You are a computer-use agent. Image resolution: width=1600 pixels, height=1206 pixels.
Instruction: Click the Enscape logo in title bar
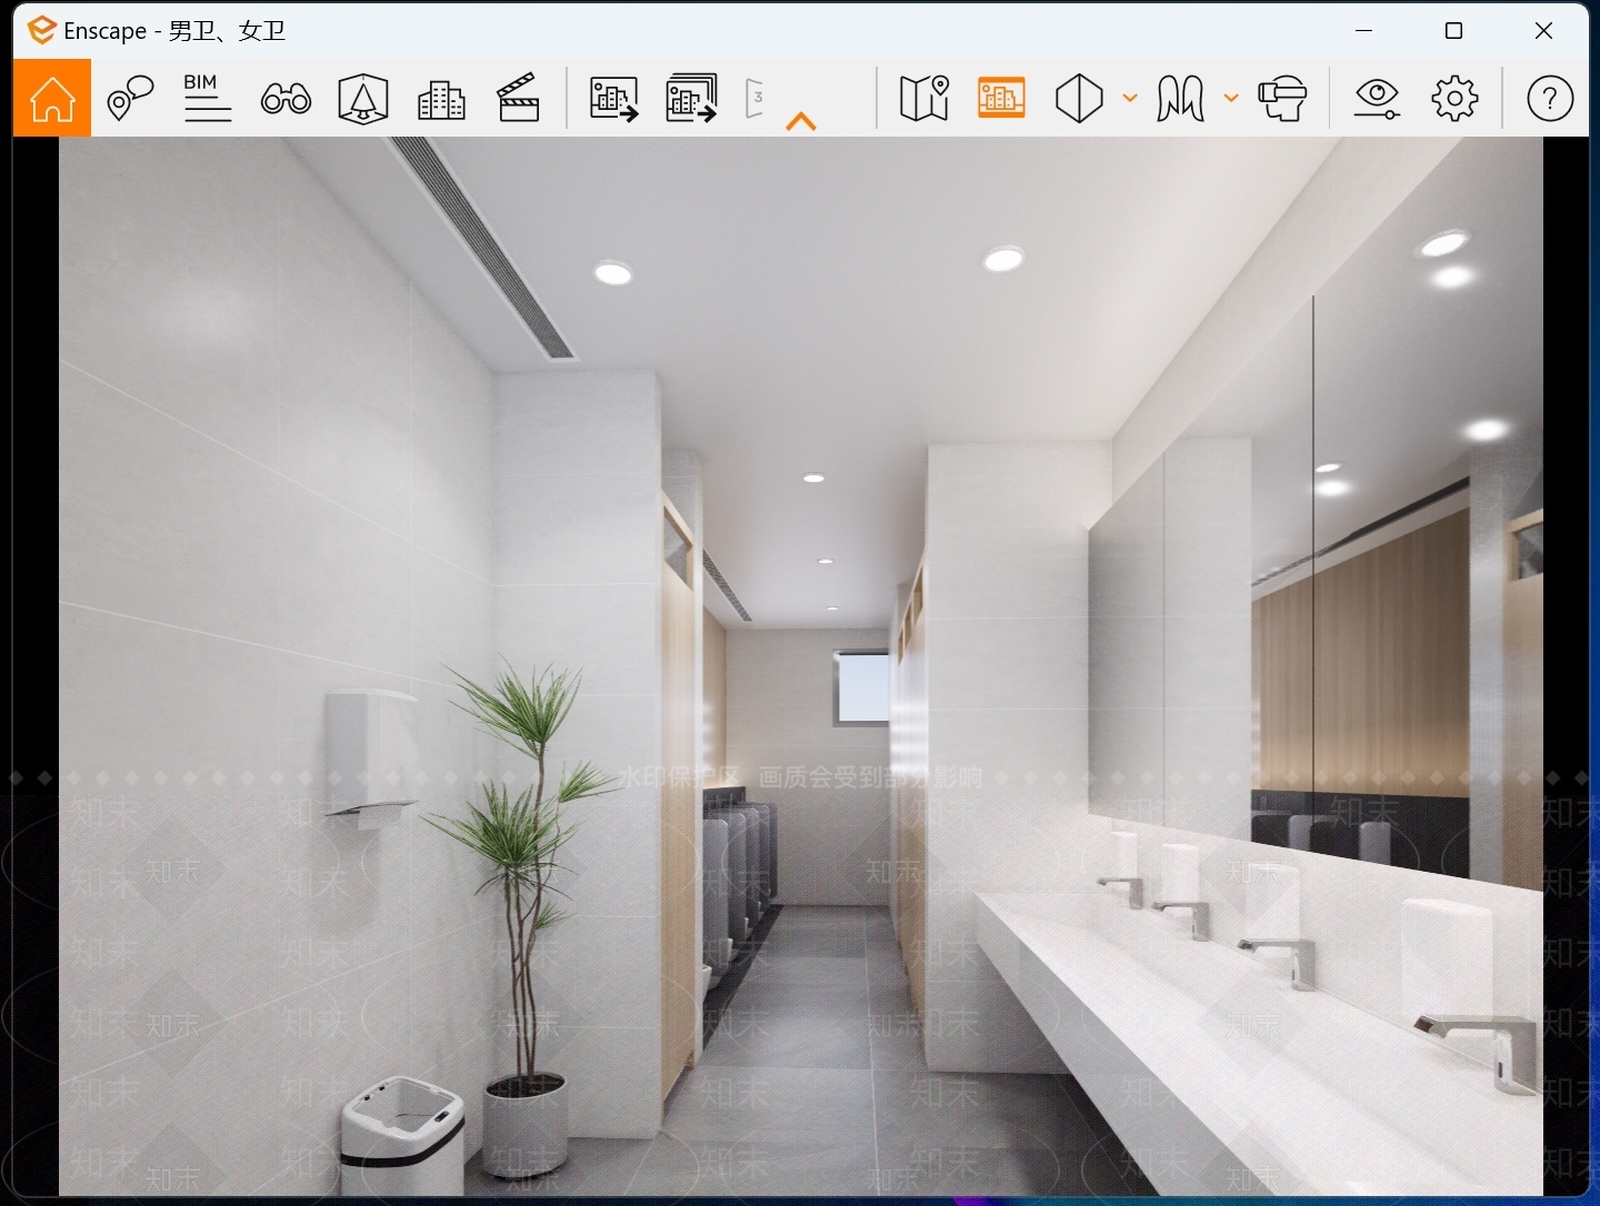(x=41, y=30)
